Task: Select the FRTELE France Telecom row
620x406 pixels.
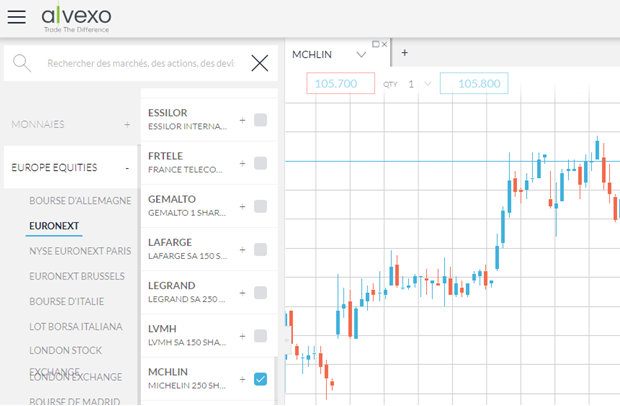Action: [x=209, y=163]
